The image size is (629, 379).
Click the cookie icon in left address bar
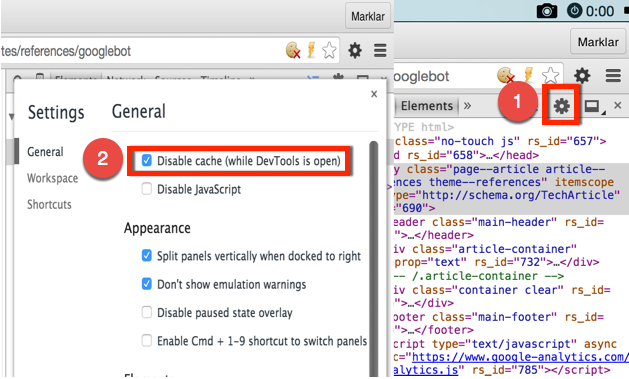(x=293, y=51)
